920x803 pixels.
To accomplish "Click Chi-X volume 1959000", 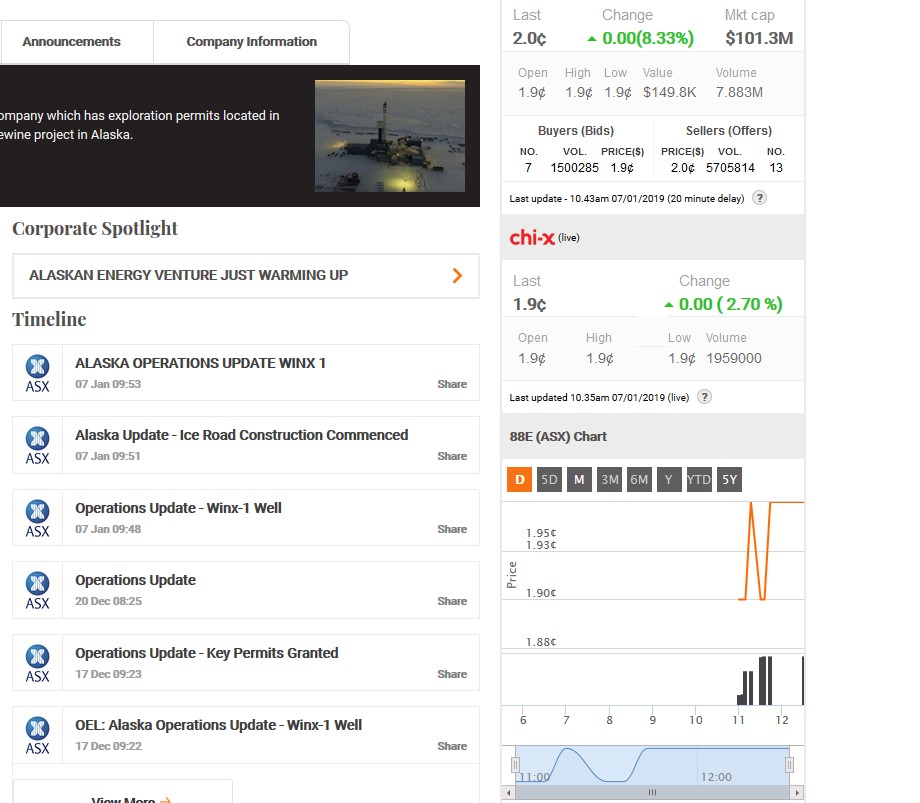I will coord(733,358).
